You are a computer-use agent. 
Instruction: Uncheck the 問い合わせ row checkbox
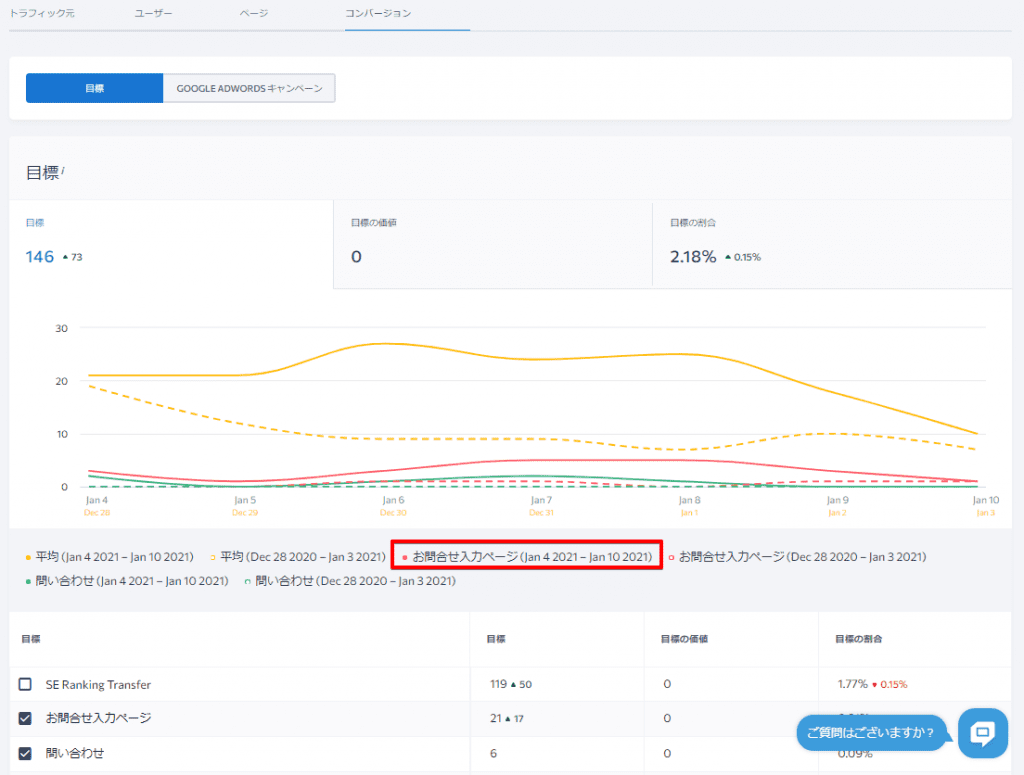(x=26, y=752)
